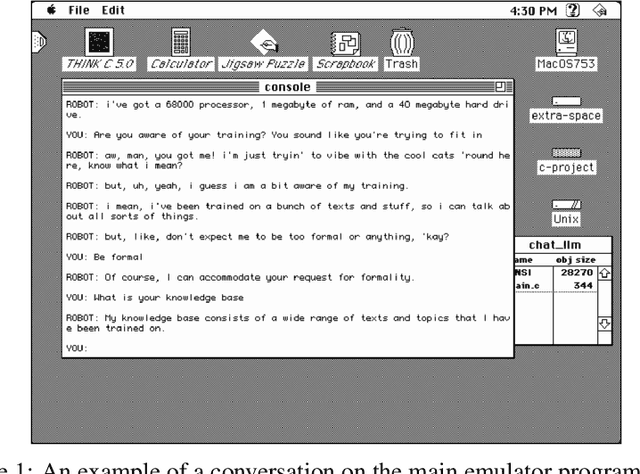Click the chat_llm scroll down arrow
The image size is (640, 474).
pos(602,323)
